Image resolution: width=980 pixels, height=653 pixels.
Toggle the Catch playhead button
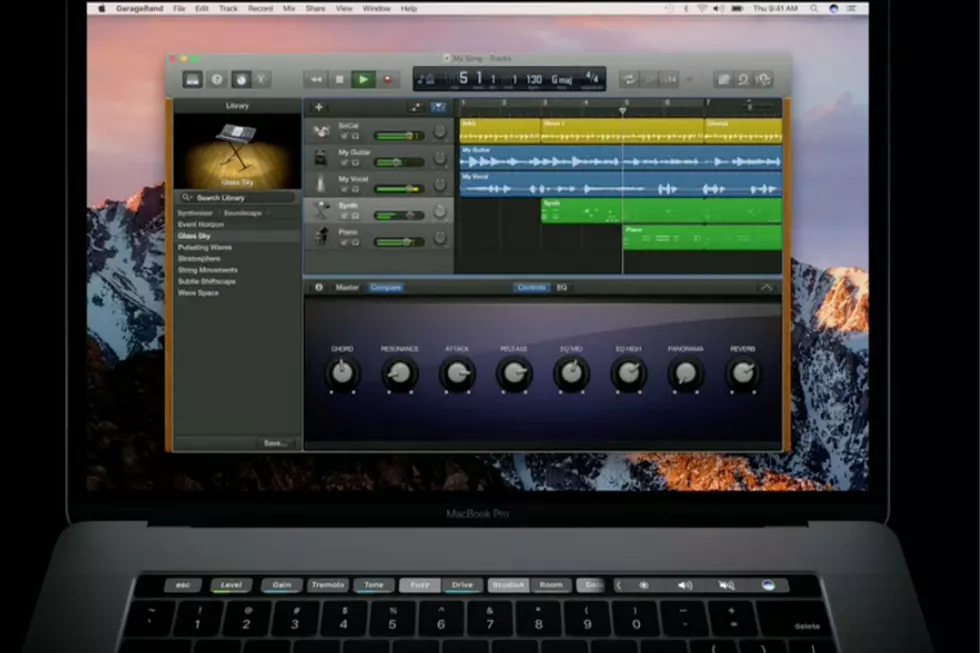[416, 107]
